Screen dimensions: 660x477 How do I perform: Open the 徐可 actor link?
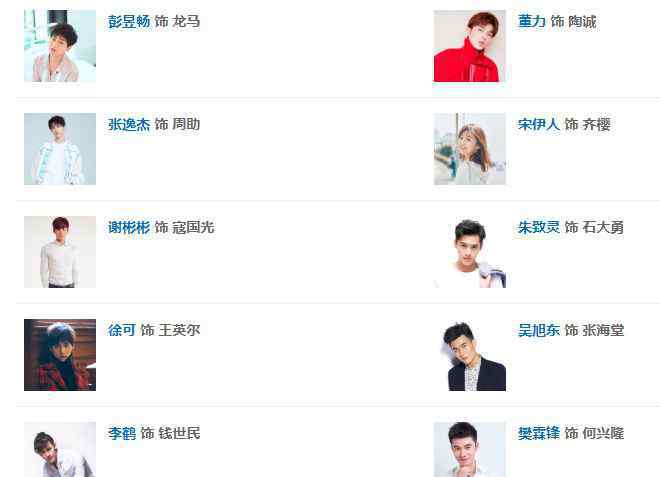click(x=122, y=330)
